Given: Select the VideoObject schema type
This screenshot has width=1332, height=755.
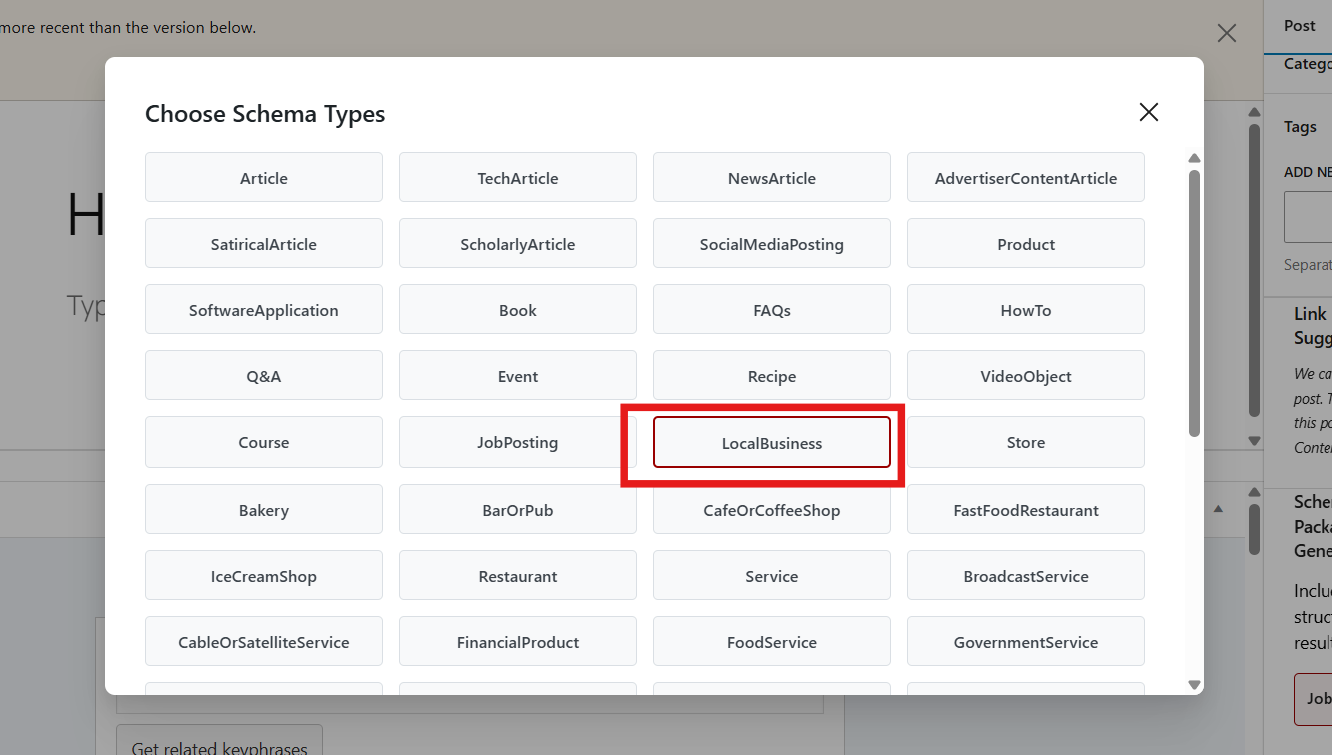Looking at the screenshot, I should [x=1026, y=376].
